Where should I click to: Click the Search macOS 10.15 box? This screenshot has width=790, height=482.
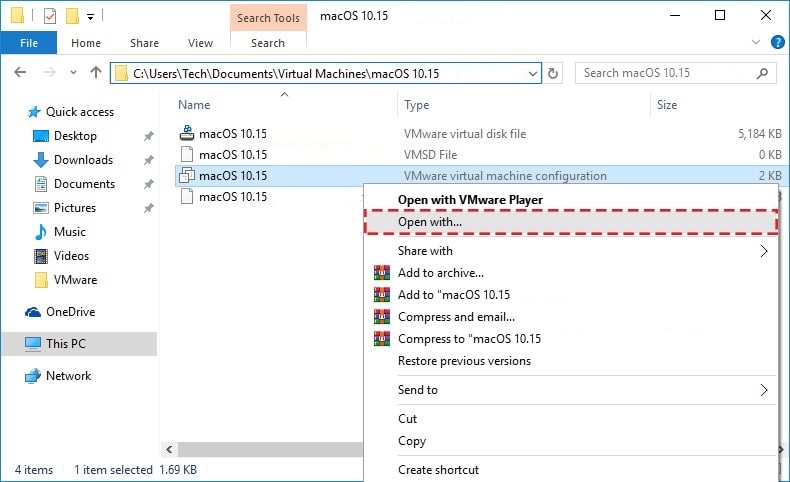point(675,73)
